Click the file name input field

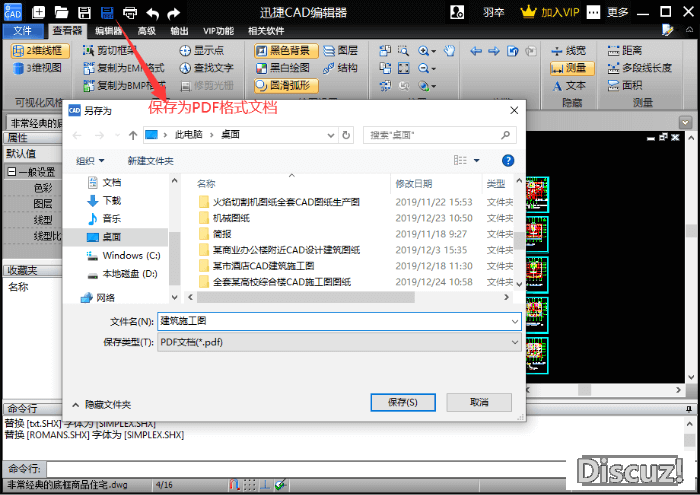point(338,321)
